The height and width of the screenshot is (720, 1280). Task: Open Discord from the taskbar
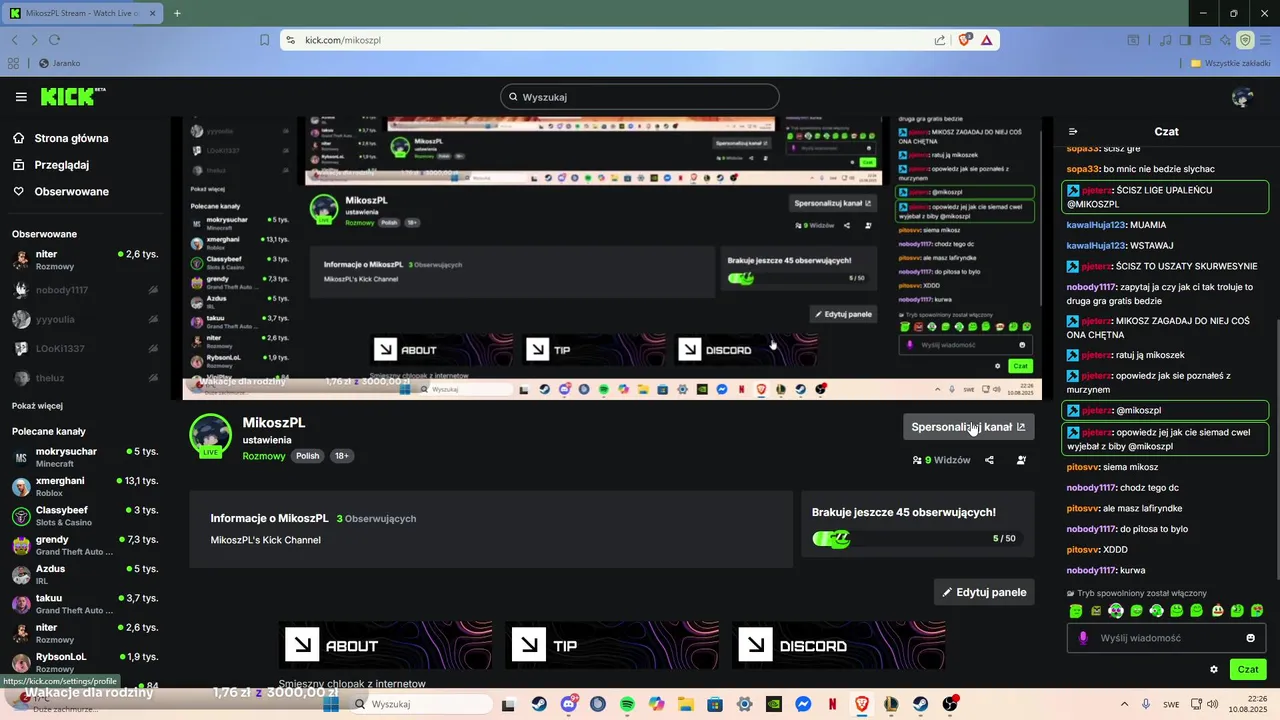pos(569,704)
